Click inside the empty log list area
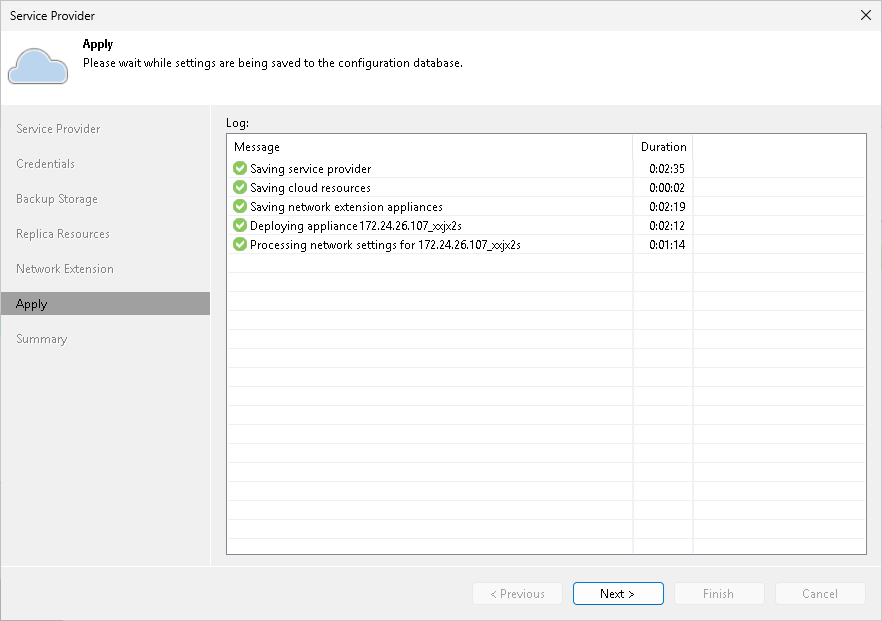 click(430, 400)
